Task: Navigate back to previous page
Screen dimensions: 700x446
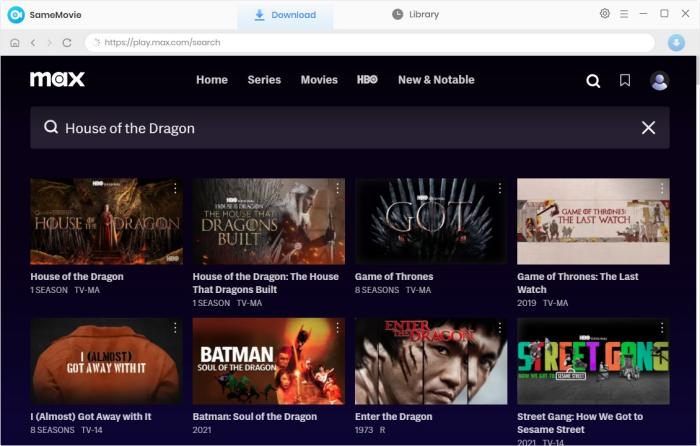Action: 33,43
